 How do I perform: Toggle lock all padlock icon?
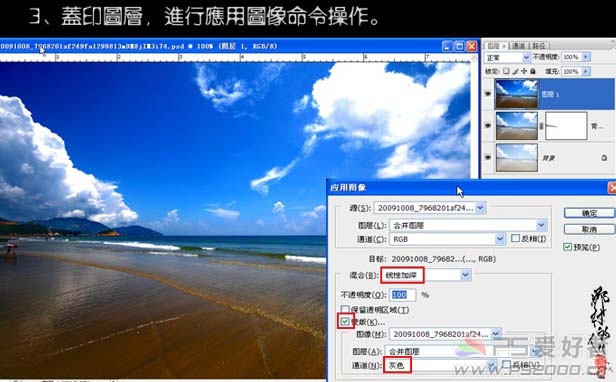pyautogui.click(x=532, y=71)
